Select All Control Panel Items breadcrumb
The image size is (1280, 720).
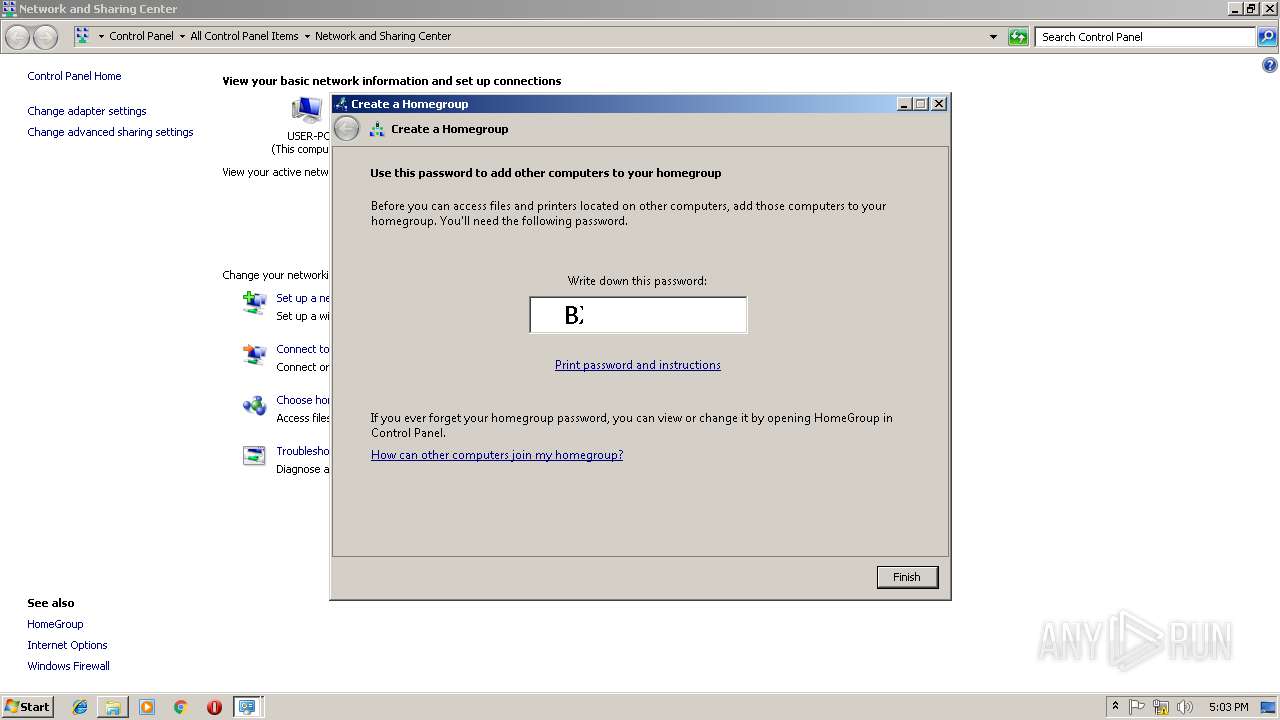pos(244,36)
